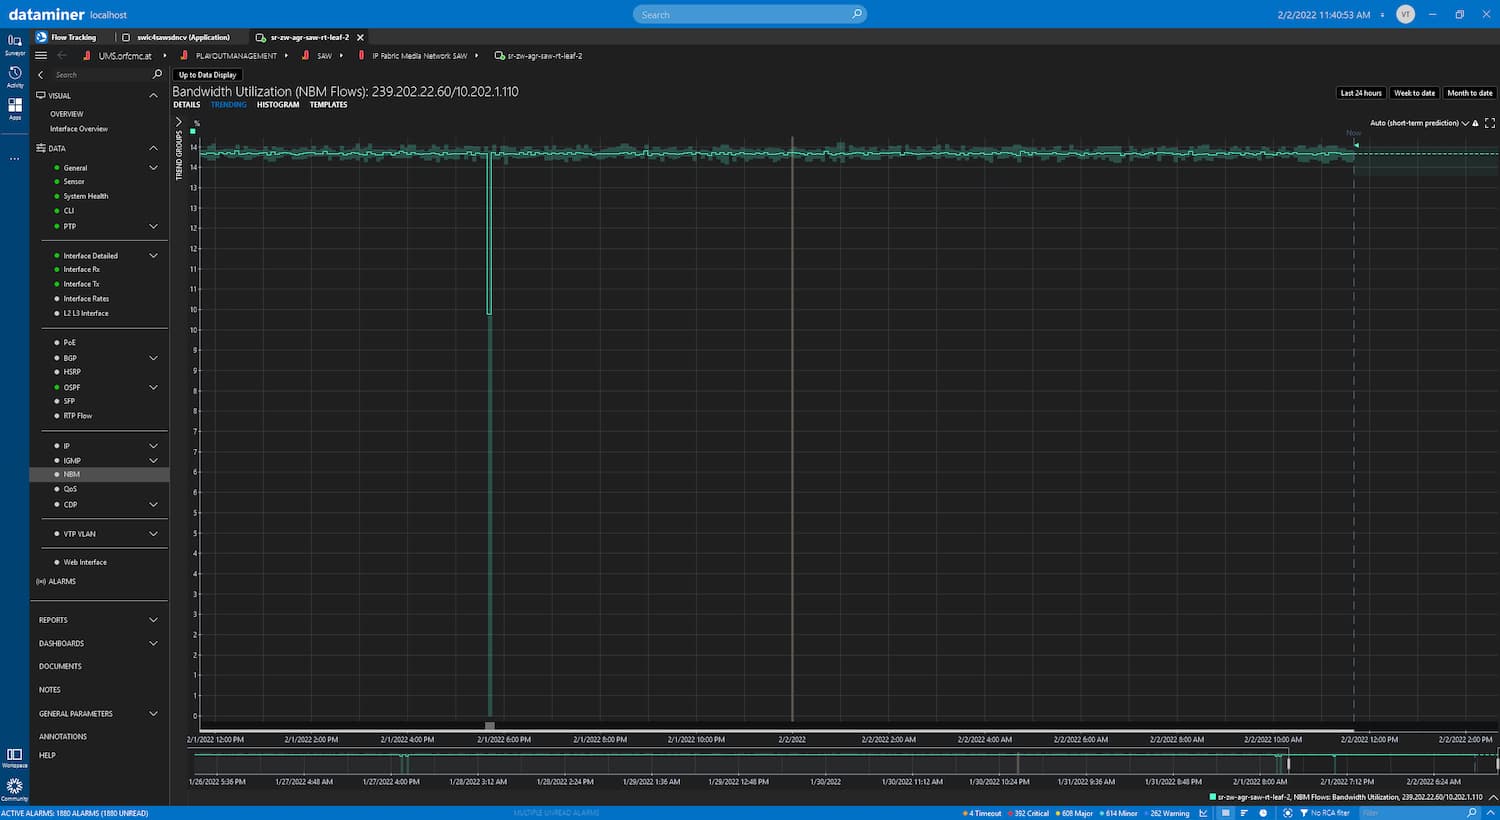Open the DETAILS tab
The width and height of the screenshot is (1500, 820).
click(186, 104)
